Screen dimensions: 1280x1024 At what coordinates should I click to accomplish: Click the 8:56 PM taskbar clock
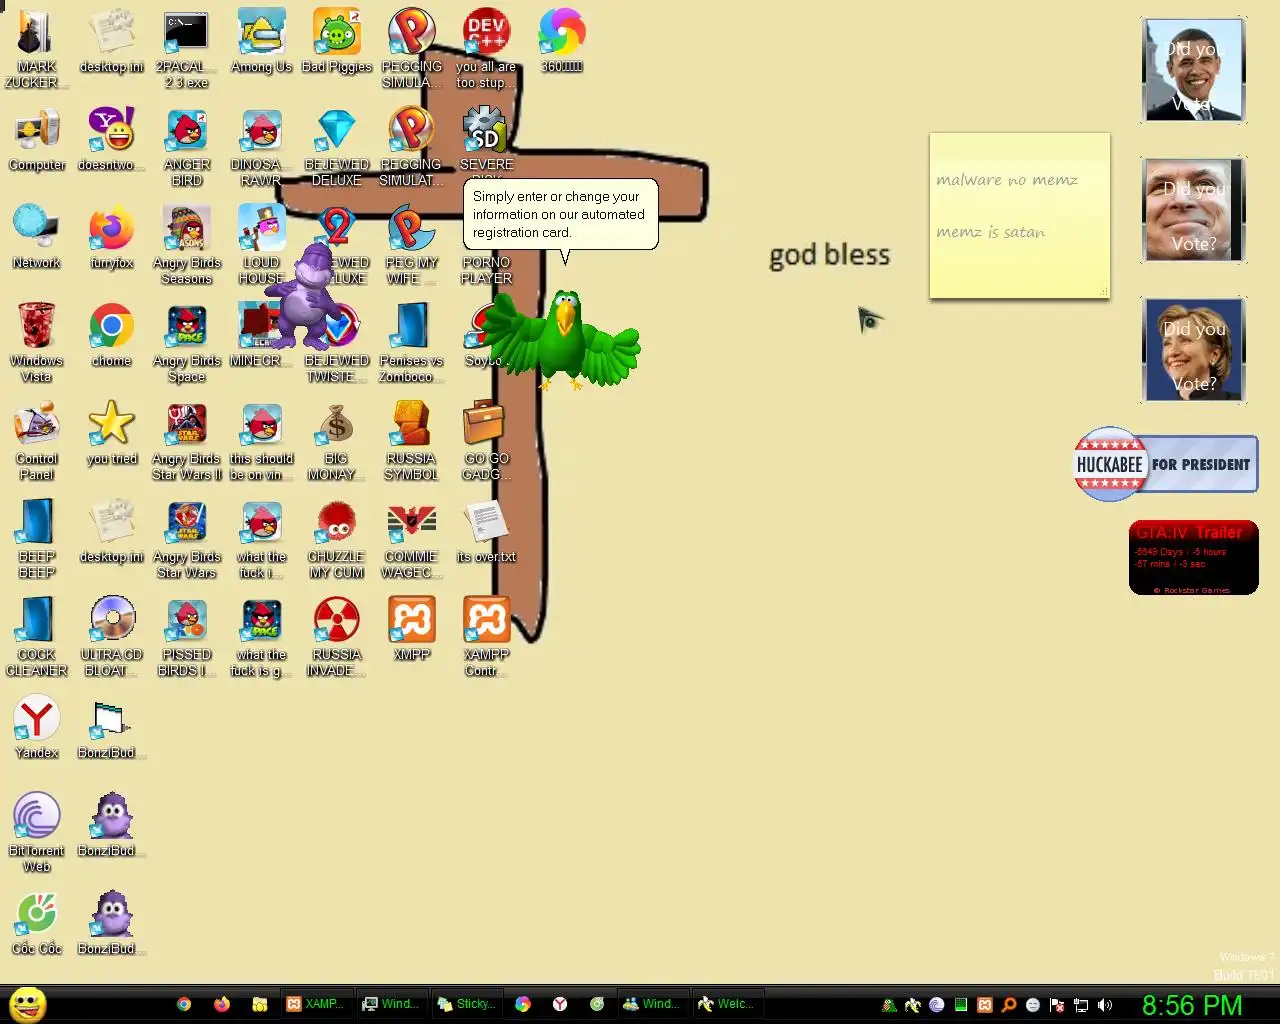1192,1005
